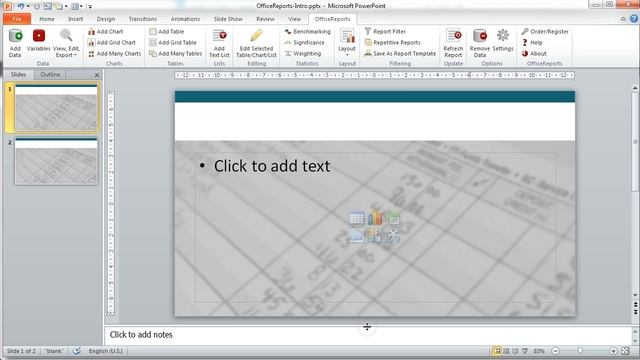This screenshot has height=360, width=640.
Task: Open the Variables tool
Action: (x=39, y=41)
